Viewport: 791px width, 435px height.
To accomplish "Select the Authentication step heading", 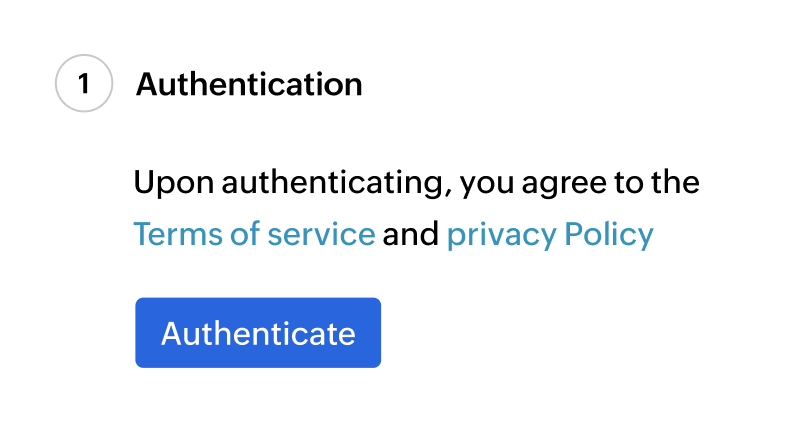I will [249, 85].
